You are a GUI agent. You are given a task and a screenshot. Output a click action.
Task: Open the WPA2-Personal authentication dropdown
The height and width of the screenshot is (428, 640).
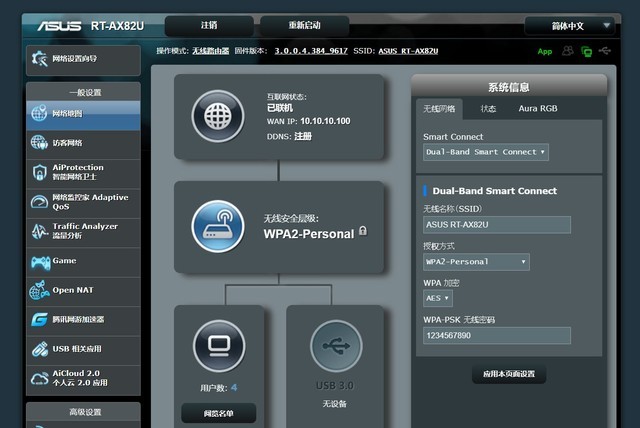(476, 262)
